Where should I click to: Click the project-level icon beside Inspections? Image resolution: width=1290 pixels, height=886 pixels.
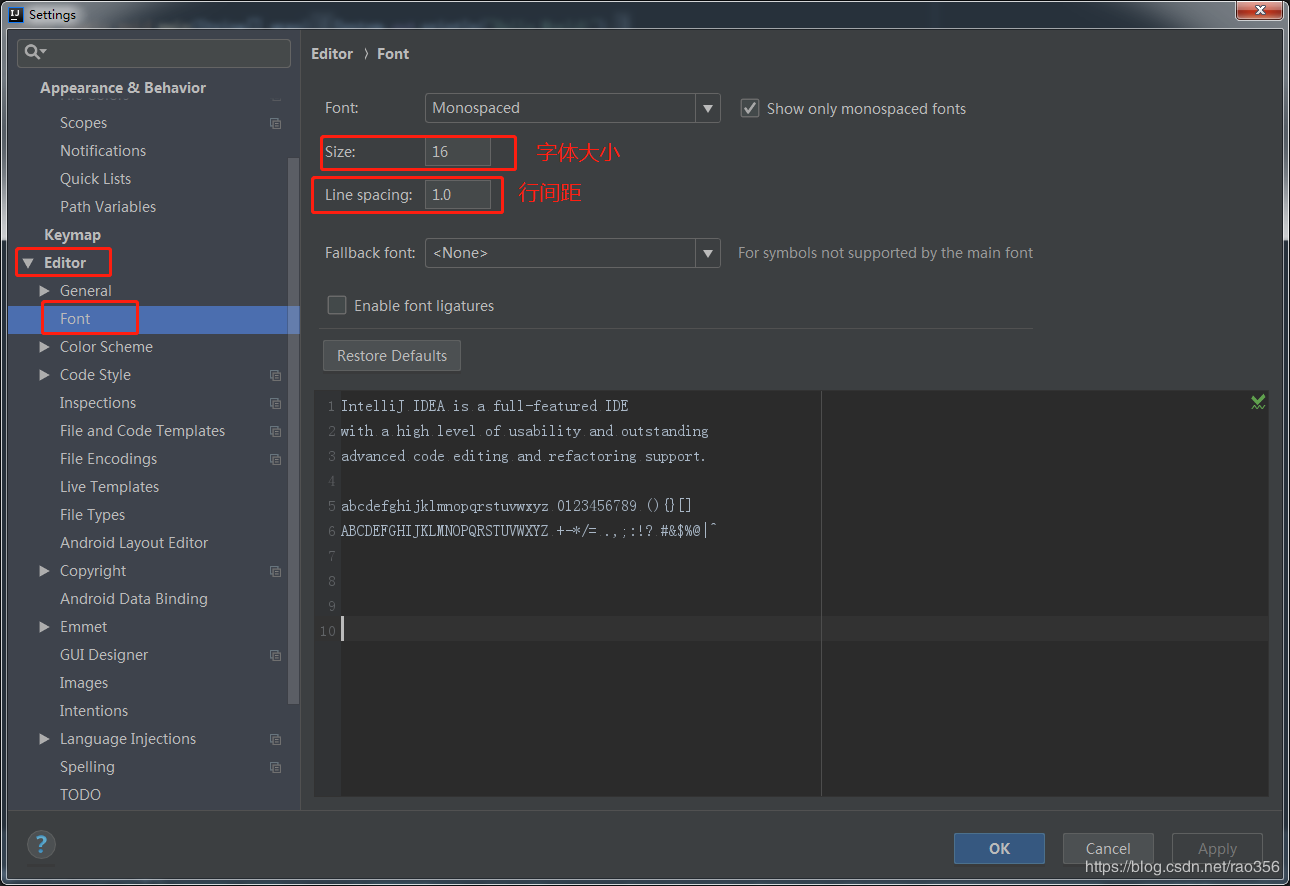[x=276, y=403]
